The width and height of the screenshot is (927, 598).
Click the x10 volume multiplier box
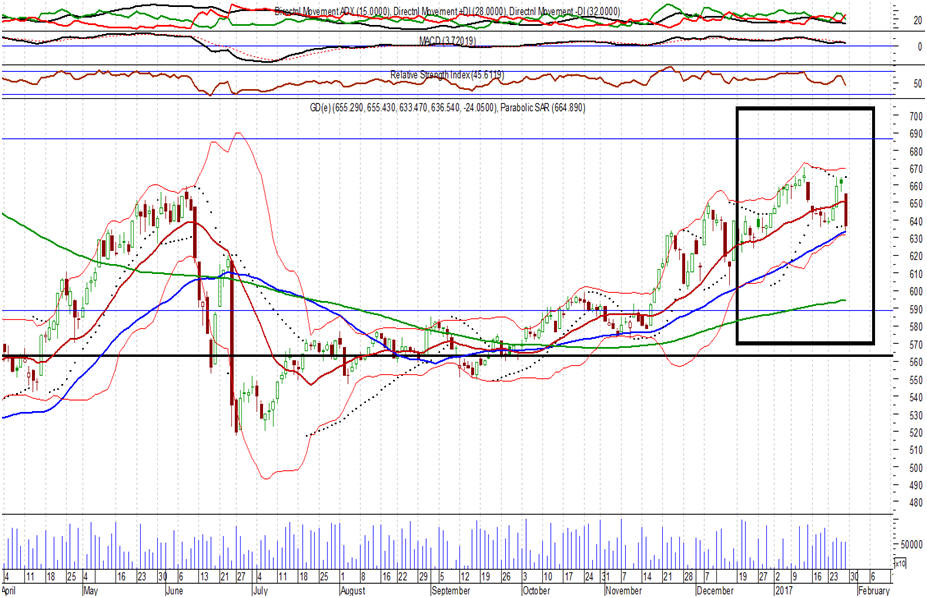(900, 563)
